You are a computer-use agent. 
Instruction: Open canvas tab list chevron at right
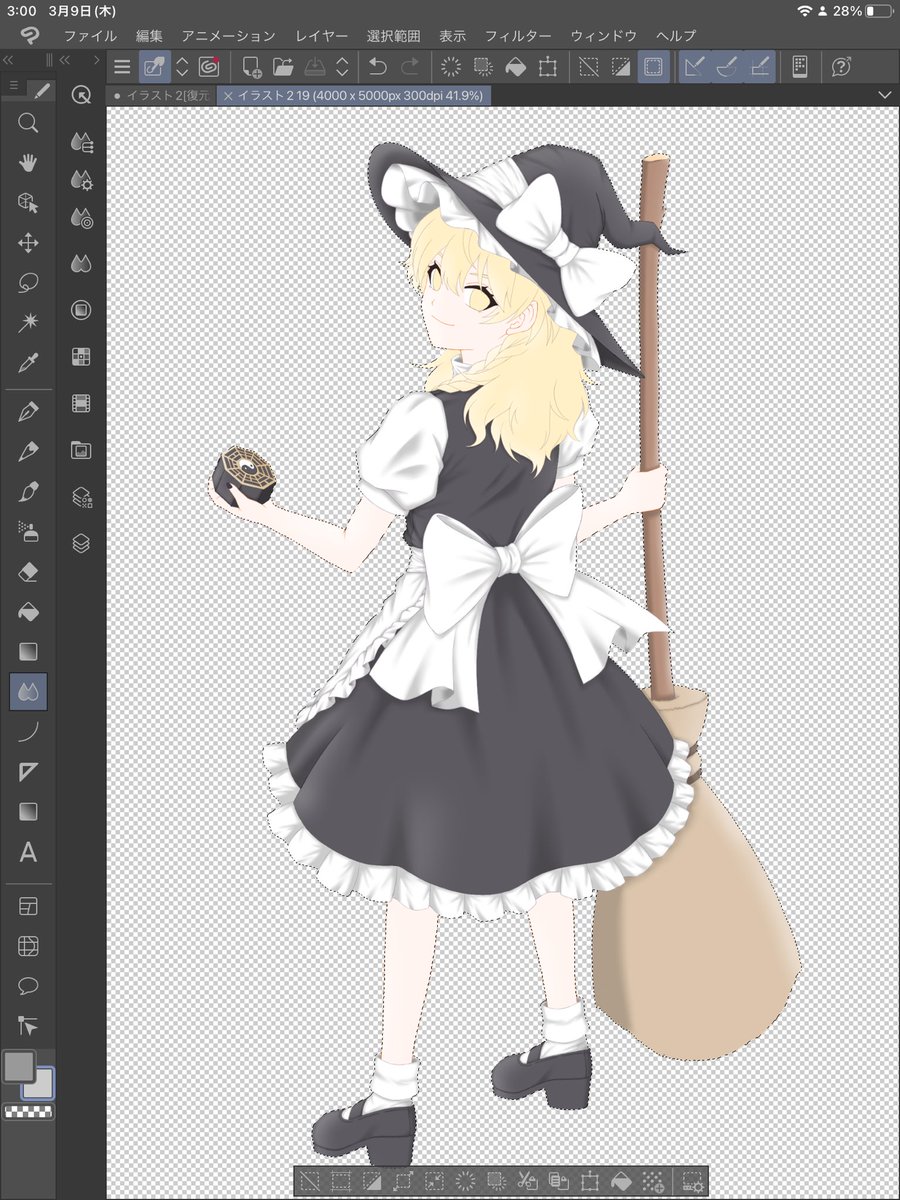884,95
